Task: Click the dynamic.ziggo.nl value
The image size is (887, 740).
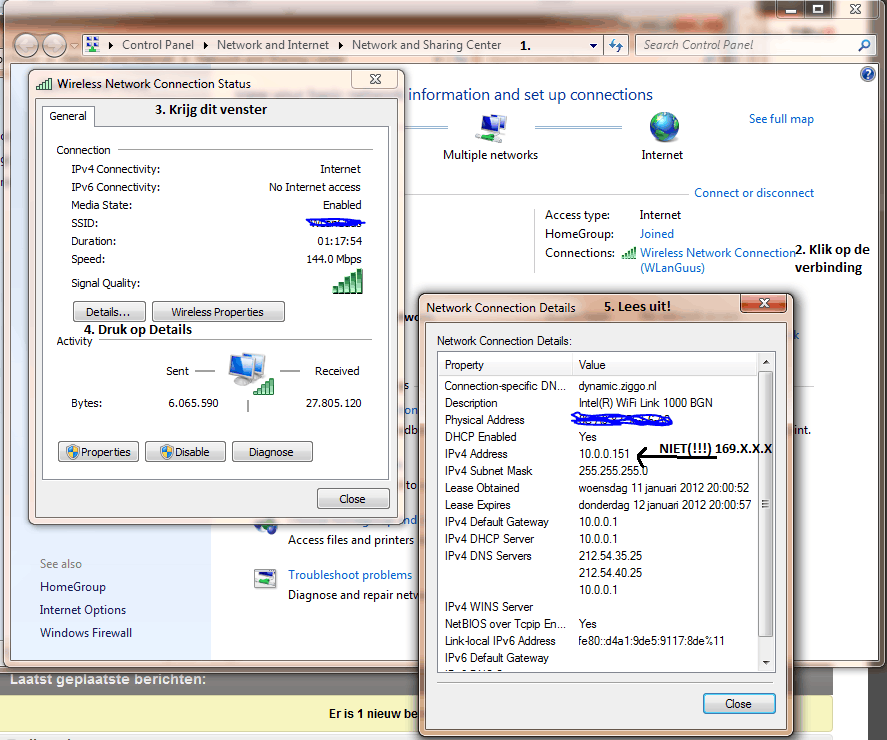Action: 617,386
